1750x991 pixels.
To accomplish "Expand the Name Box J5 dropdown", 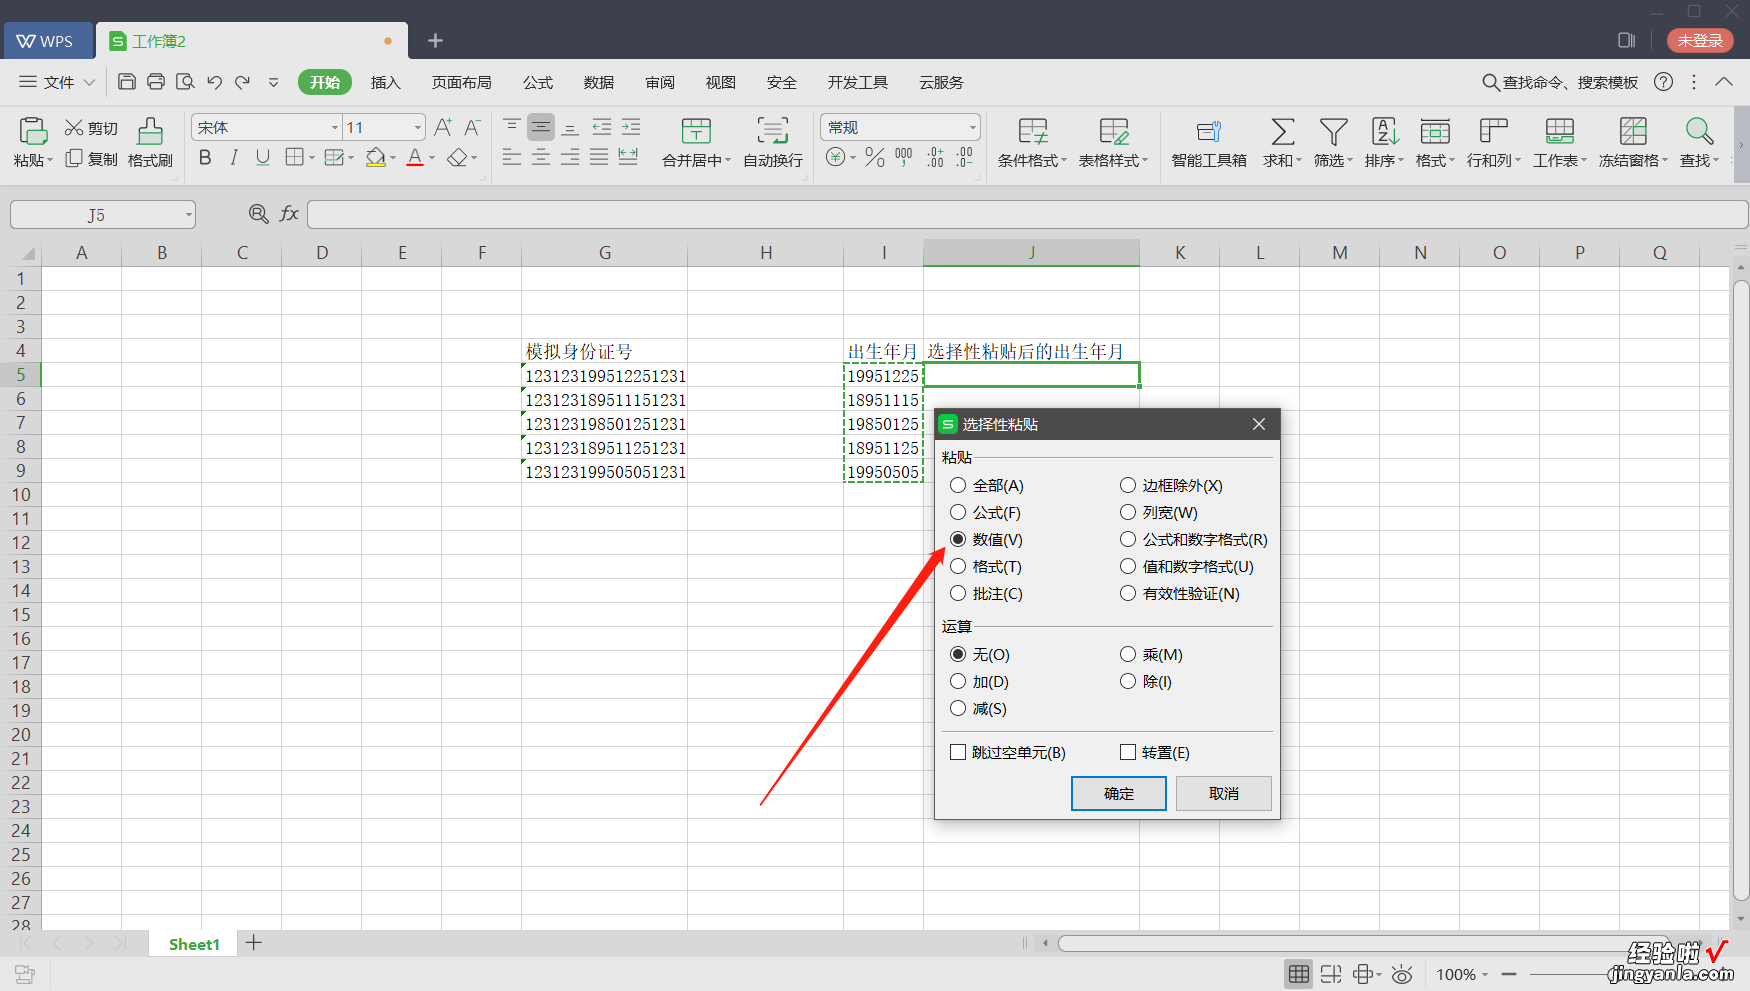I will pyautogui.click(x=188, y=215).
